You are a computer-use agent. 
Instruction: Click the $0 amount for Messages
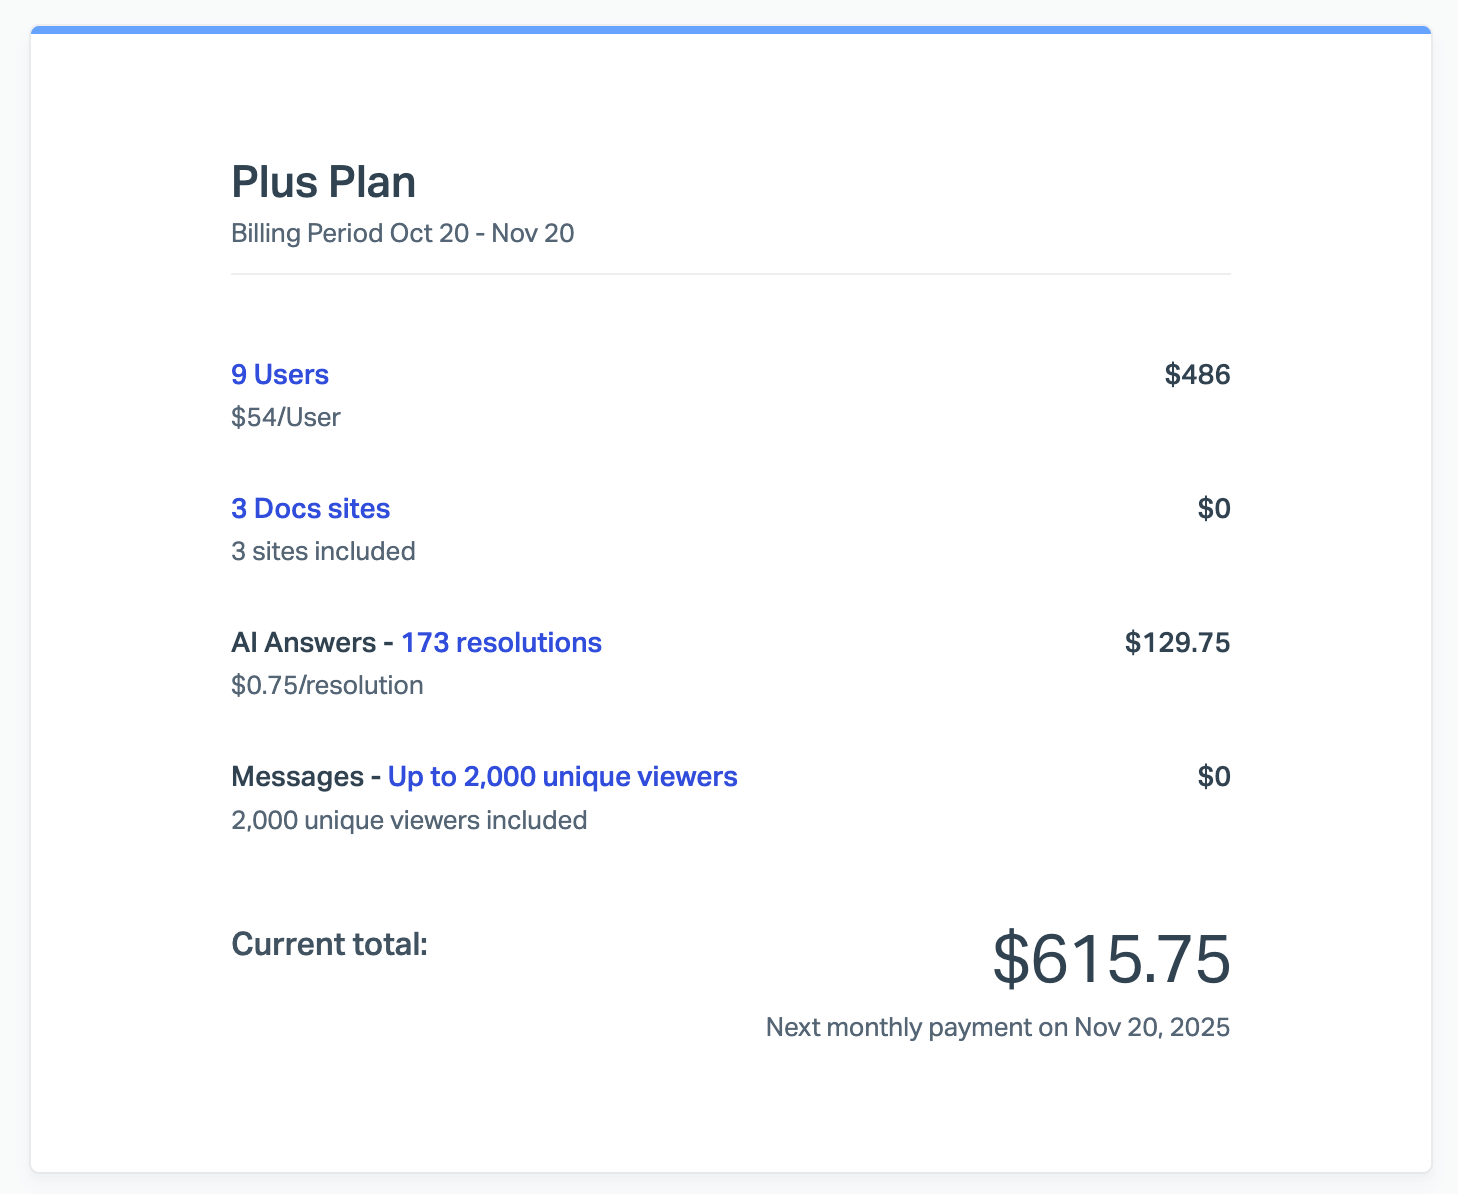point(1214,777)
